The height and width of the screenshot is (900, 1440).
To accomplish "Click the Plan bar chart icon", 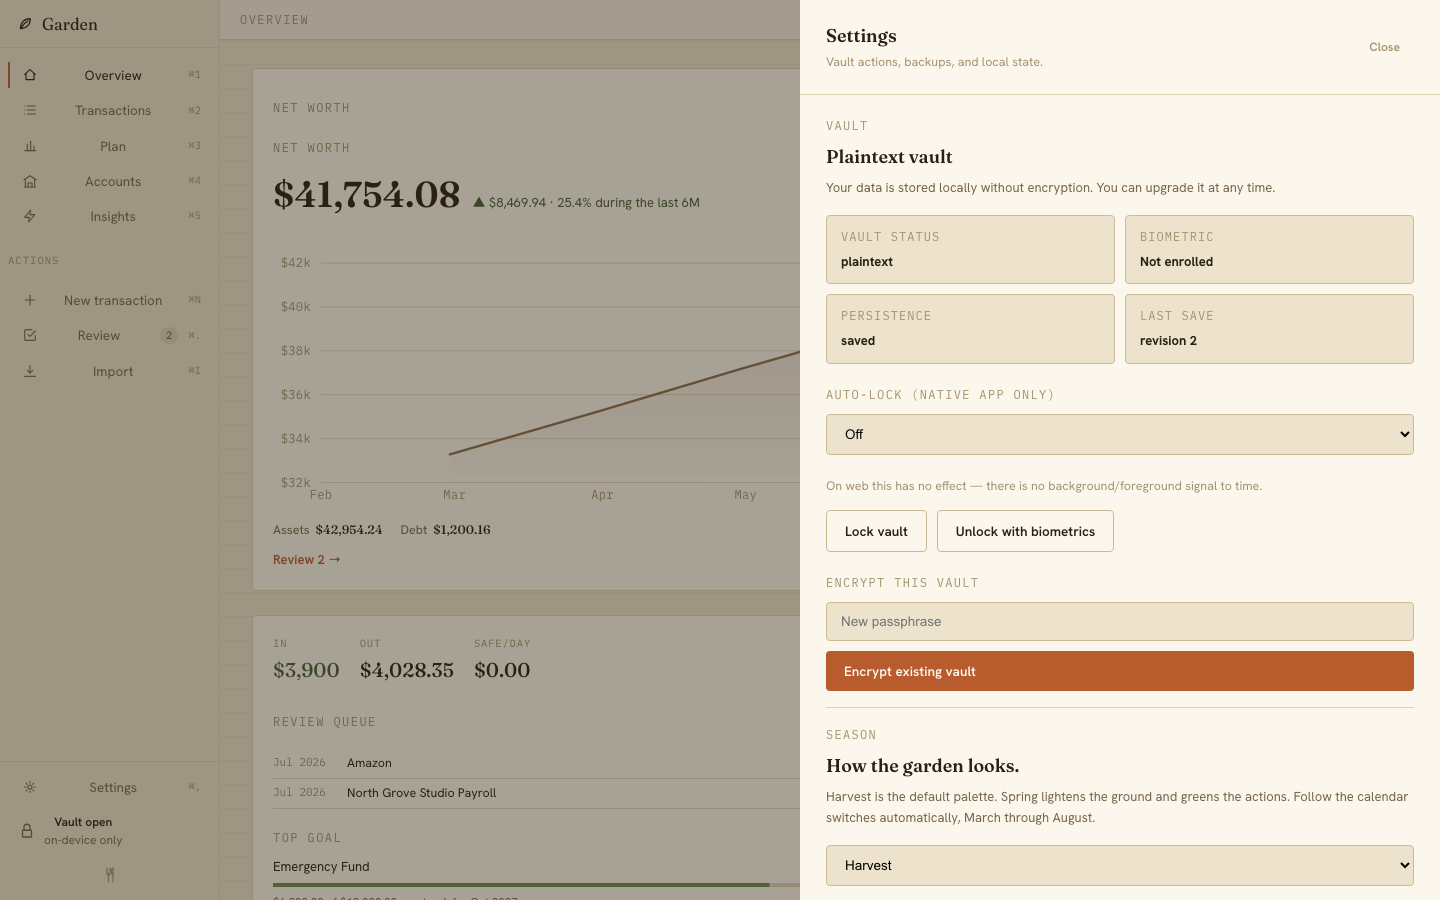I will 30,146.
